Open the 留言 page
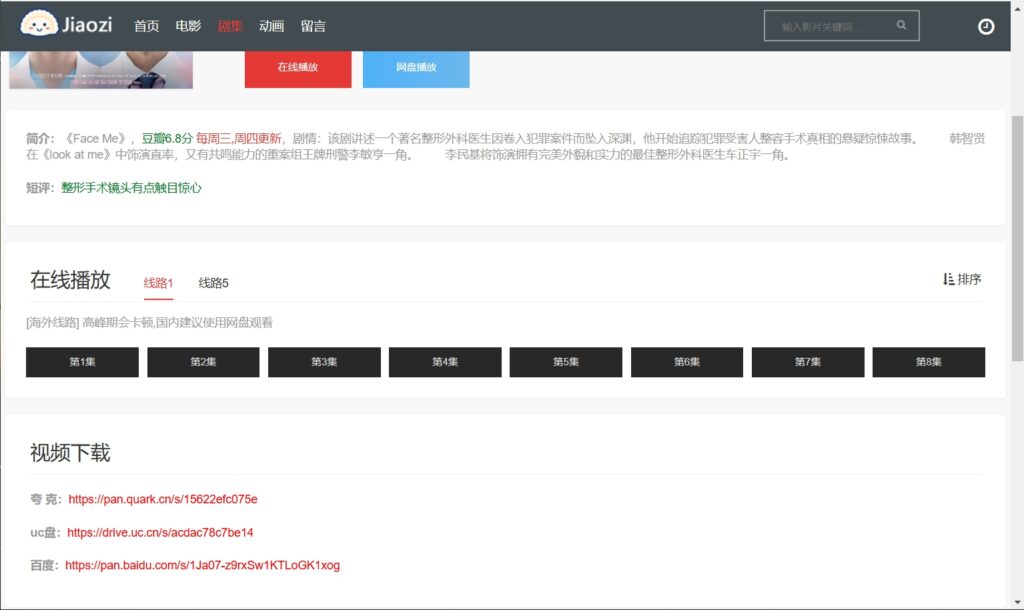The width and height of the screenshot is (1024, 610). tap(313, 26)
